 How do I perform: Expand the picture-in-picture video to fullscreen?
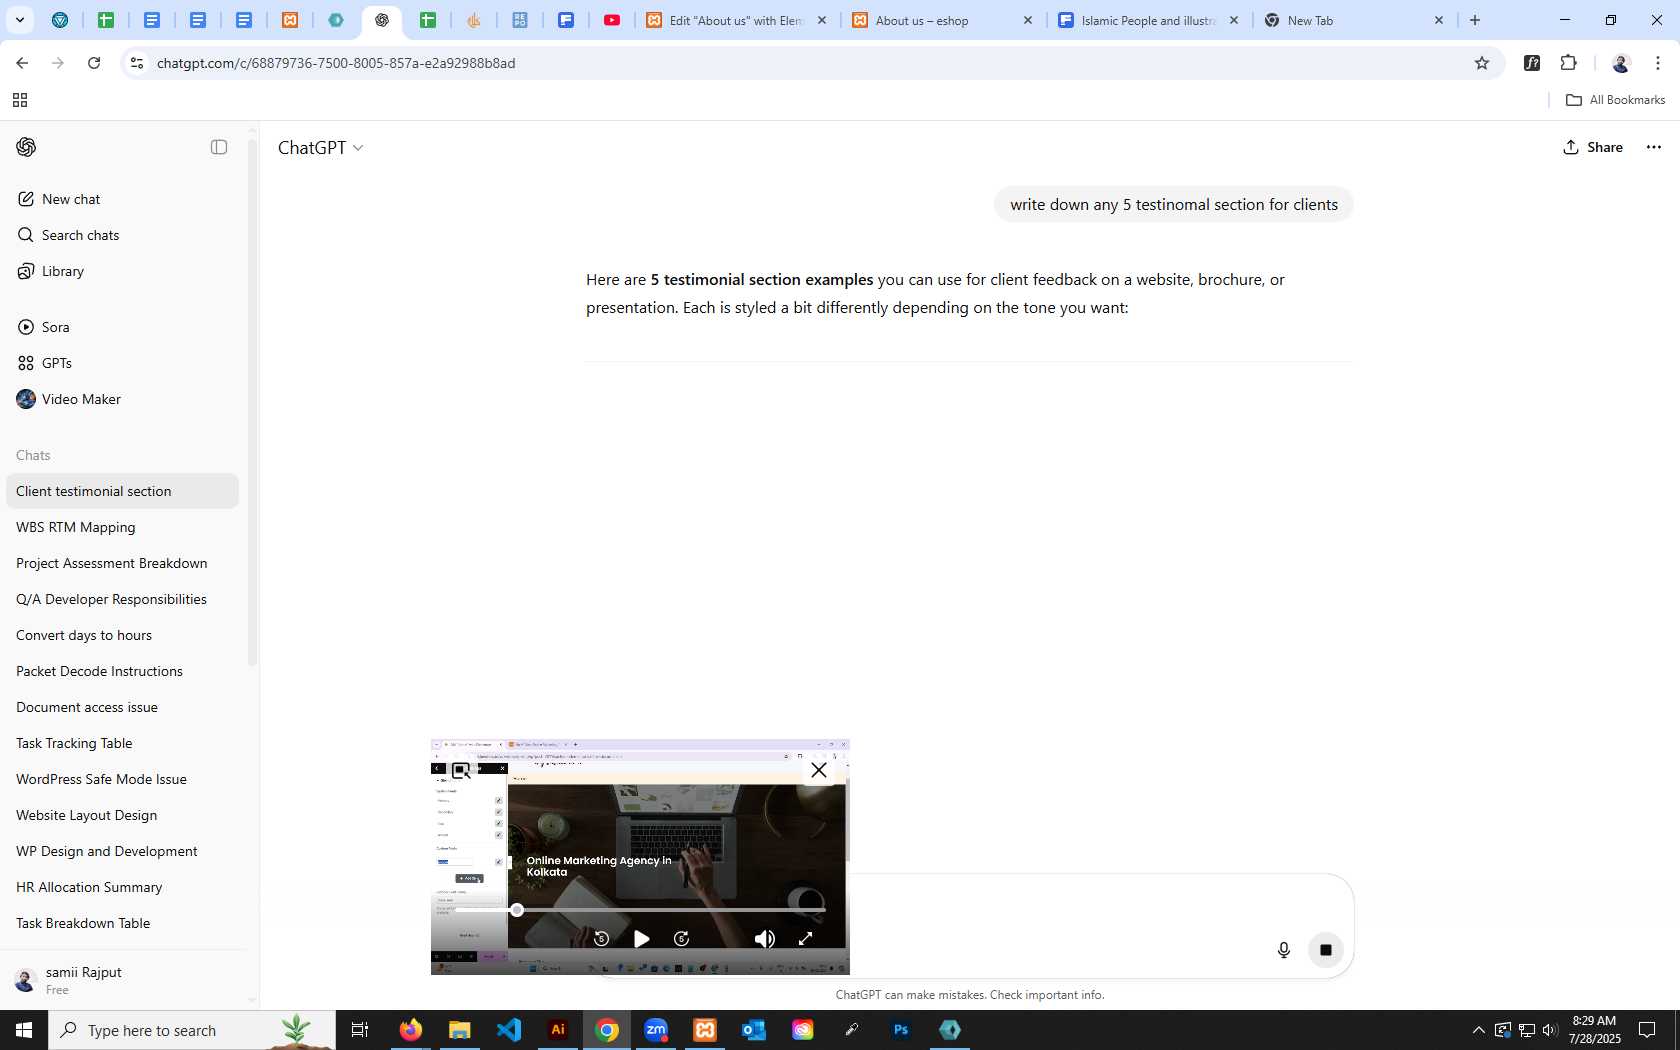[x=806, y=939]
